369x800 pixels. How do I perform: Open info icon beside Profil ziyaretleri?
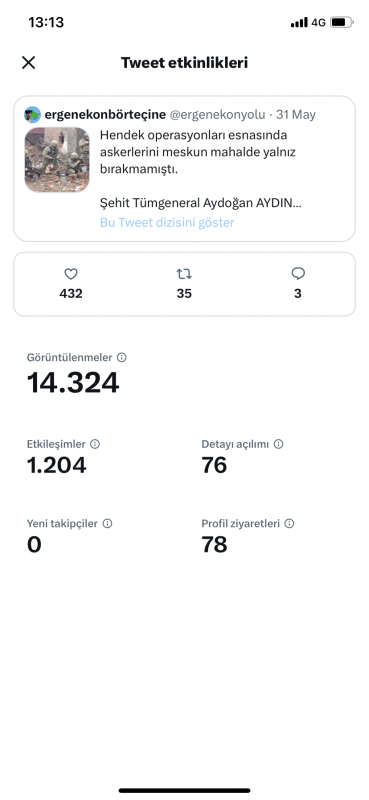click(289, 523)
